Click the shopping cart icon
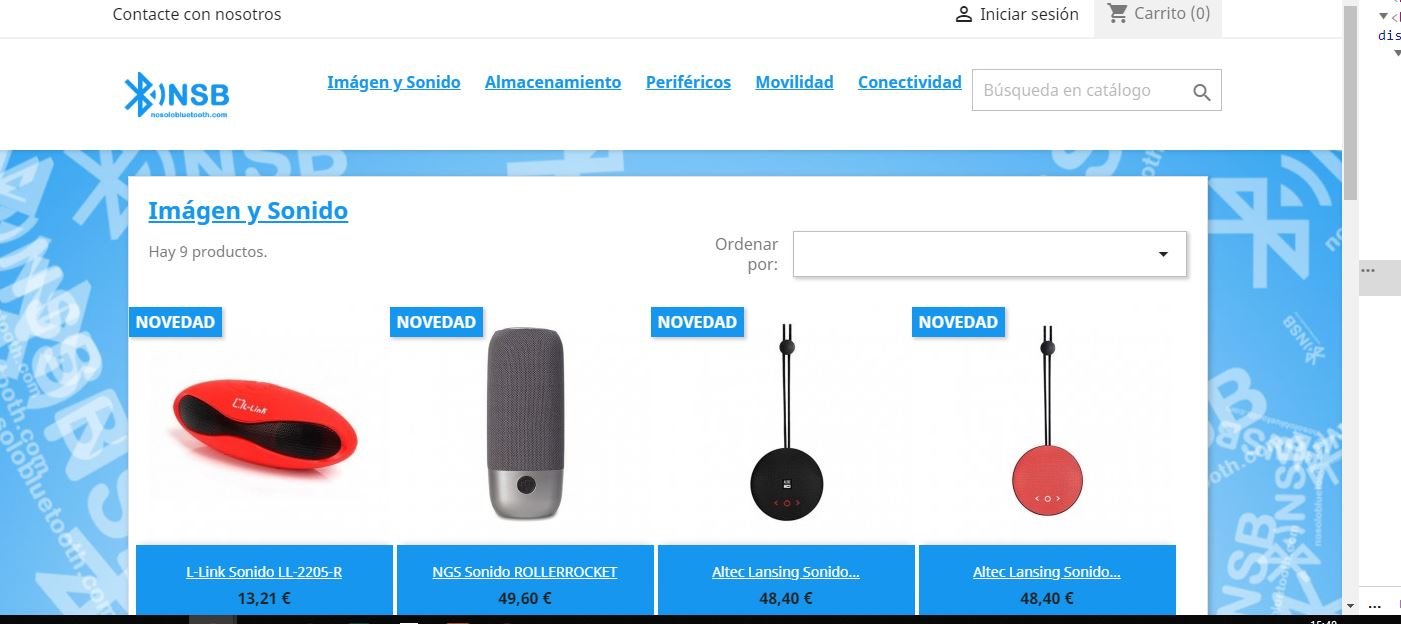The height and width of the screenshot is (624, 1401). pyautogui.click(x=1117, y=14)
